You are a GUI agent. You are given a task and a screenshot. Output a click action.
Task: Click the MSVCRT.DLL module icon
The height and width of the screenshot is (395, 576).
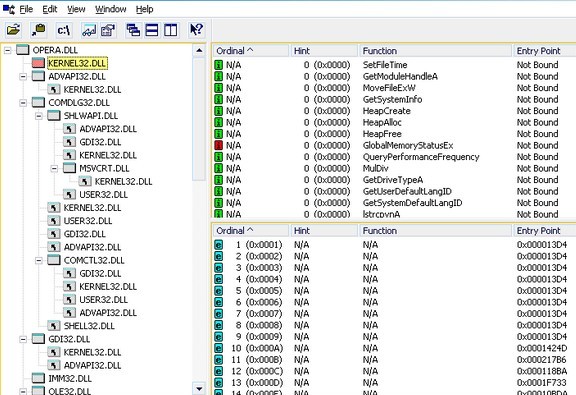(69, 168)
